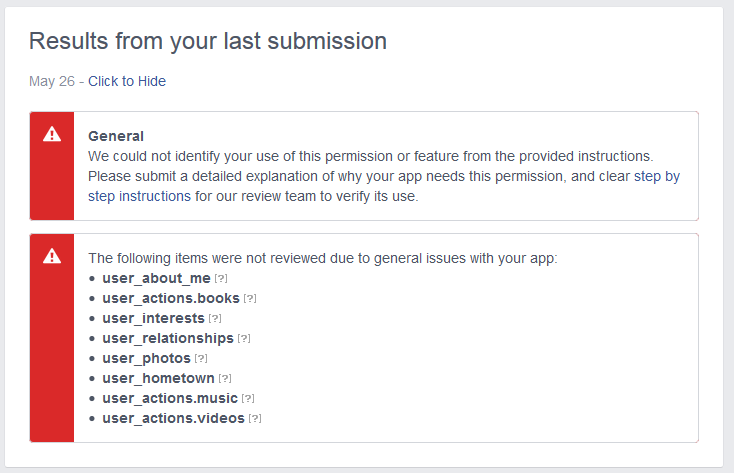Image resolution: width=734 pixels, height=473 pixels.
Task: Click the 'Results from your last submission' heading
Action: point(207,41)
